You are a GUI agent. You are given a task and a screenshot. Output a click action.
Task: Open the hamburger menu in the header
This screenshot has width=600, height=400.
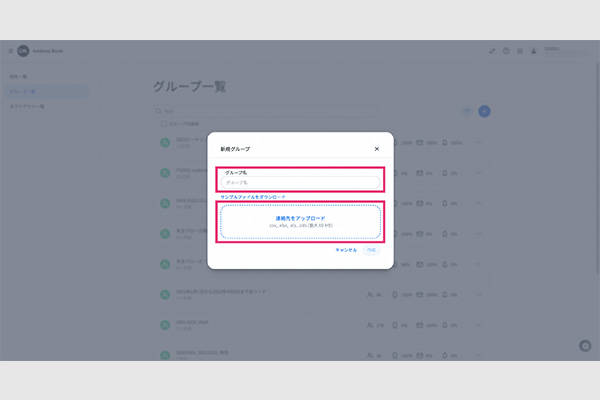11,51
